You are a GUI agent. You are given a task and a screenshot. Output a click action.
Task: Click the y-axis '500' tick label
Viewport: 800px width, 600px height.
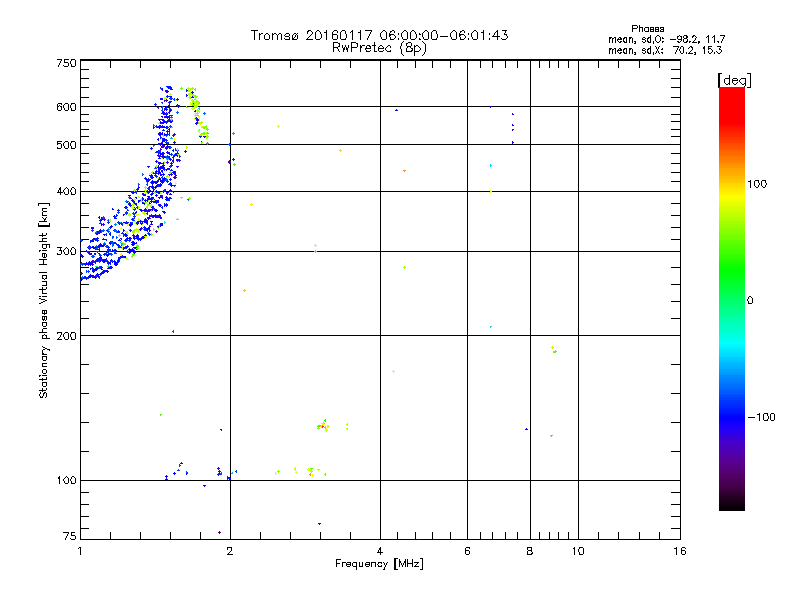[x=66, y=145]
